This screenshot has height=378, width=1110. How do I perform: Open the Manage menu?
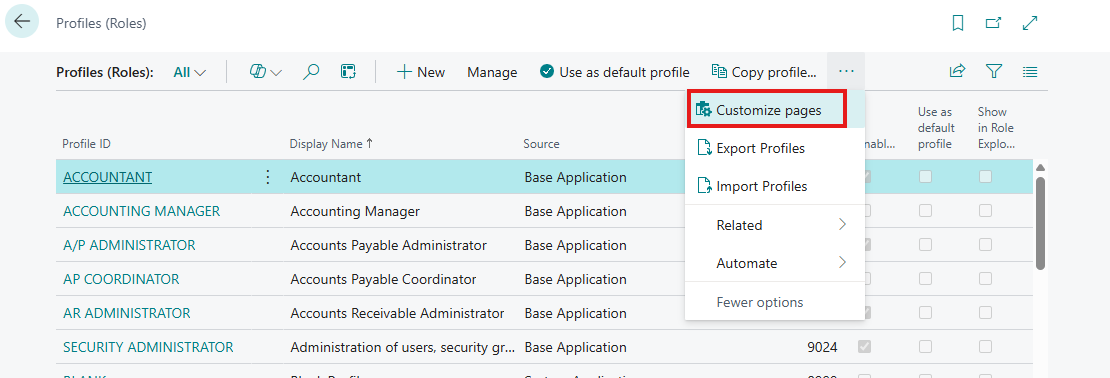tap(492, 72)
